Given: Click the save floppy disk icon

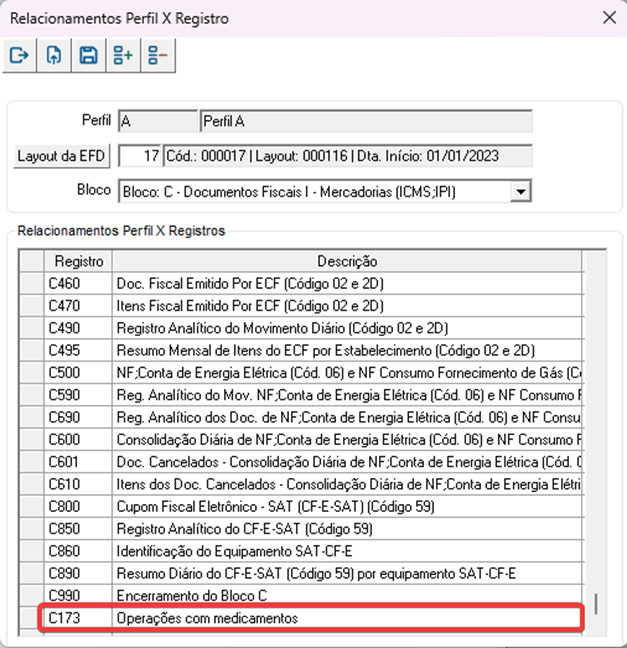Looking at the screenshot, I should [88, 55].
